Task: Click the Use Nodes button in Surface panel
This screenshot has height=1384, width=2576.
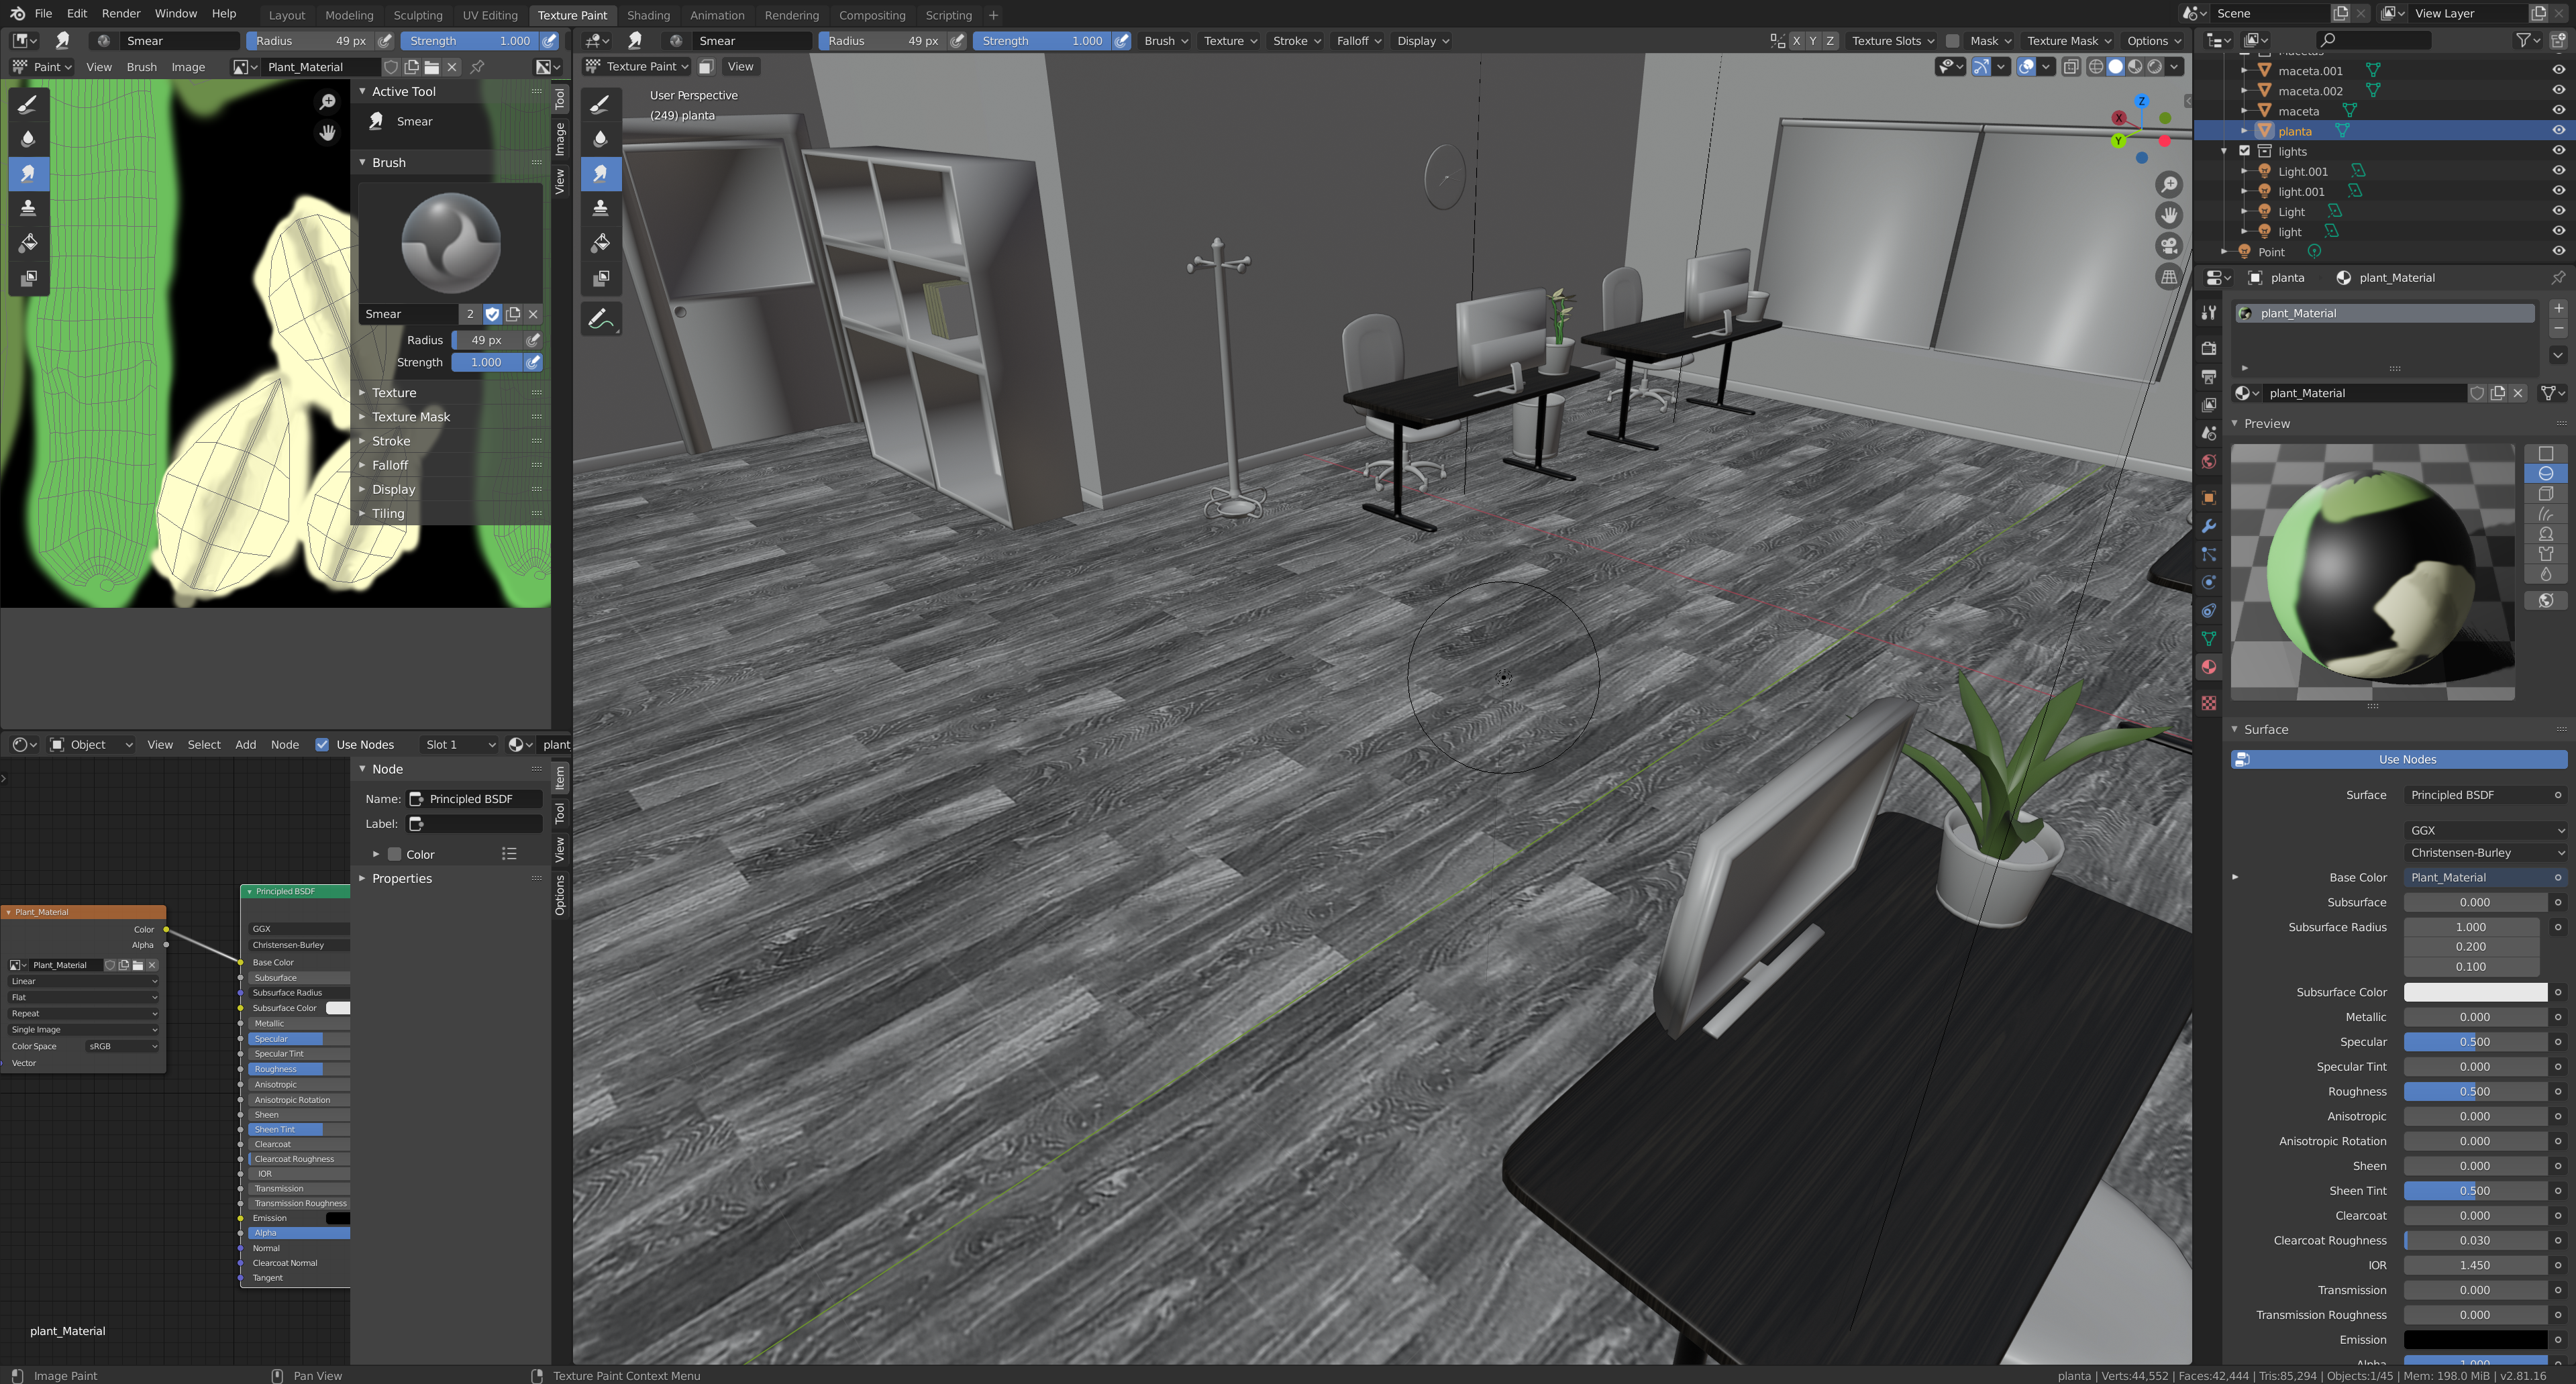Action: (x=2400, y=759)
